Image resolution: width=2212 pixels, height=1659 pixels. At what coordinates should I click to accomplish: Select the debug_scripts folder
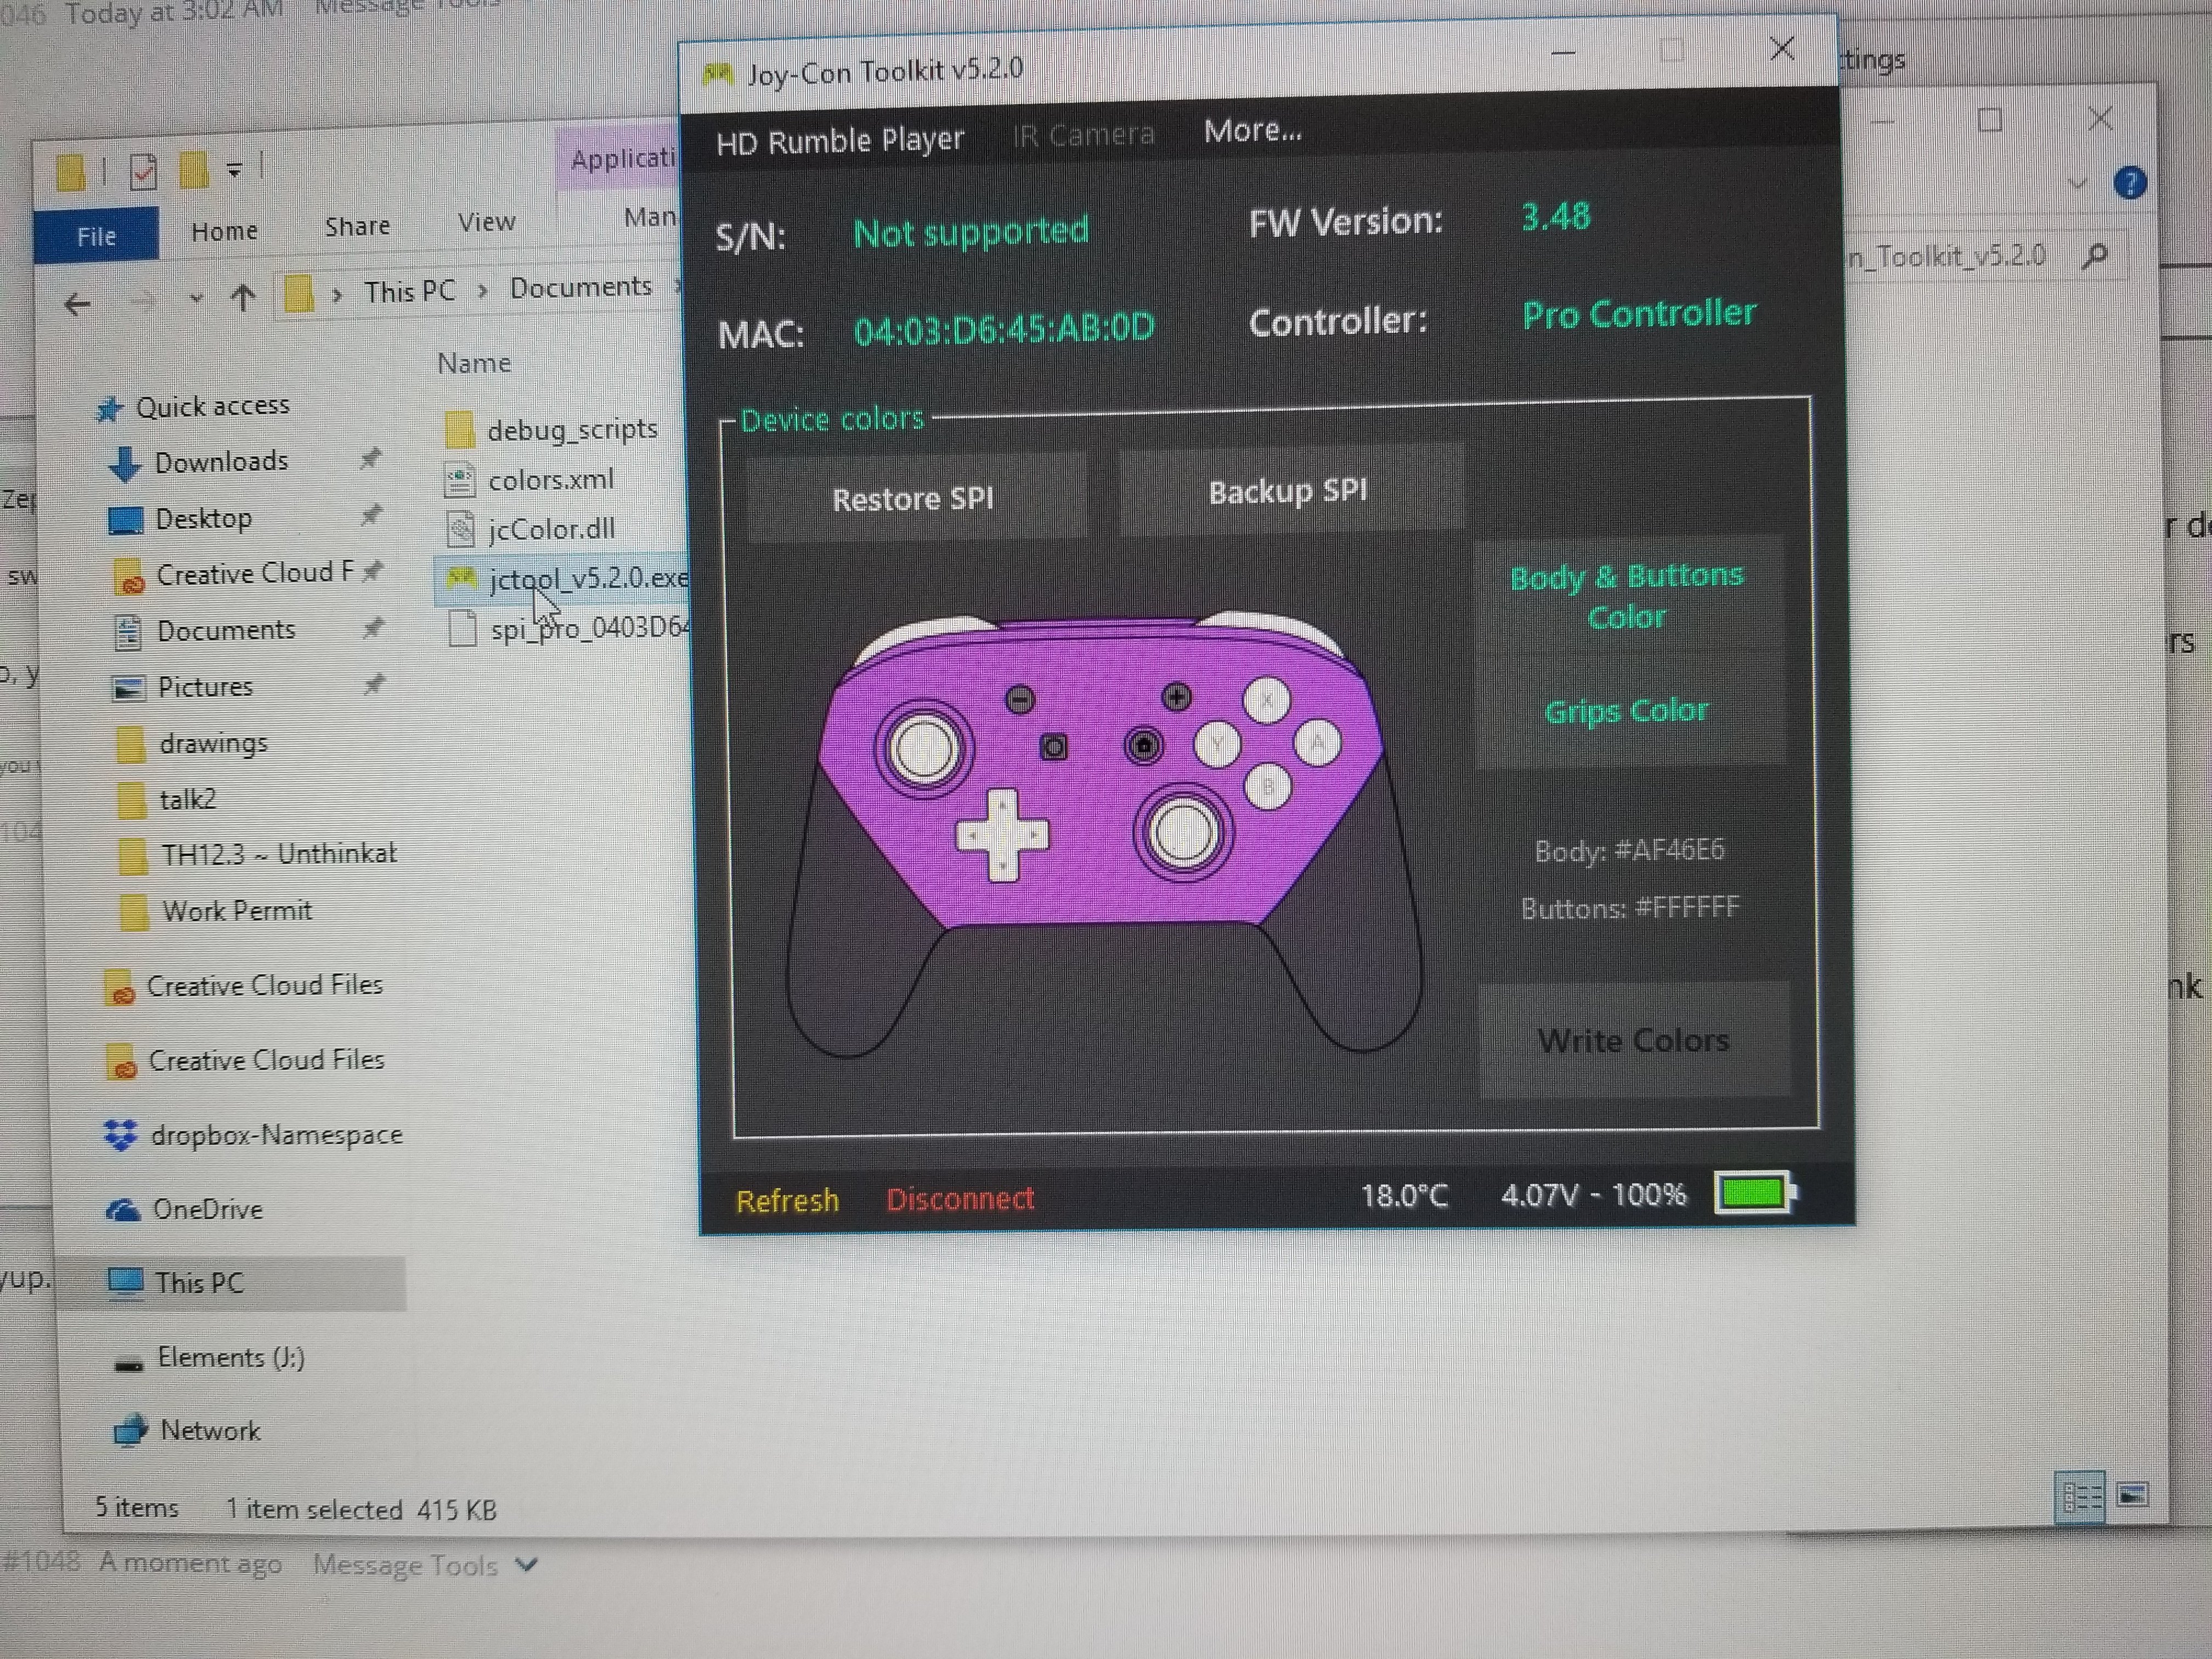pos(553,429)
